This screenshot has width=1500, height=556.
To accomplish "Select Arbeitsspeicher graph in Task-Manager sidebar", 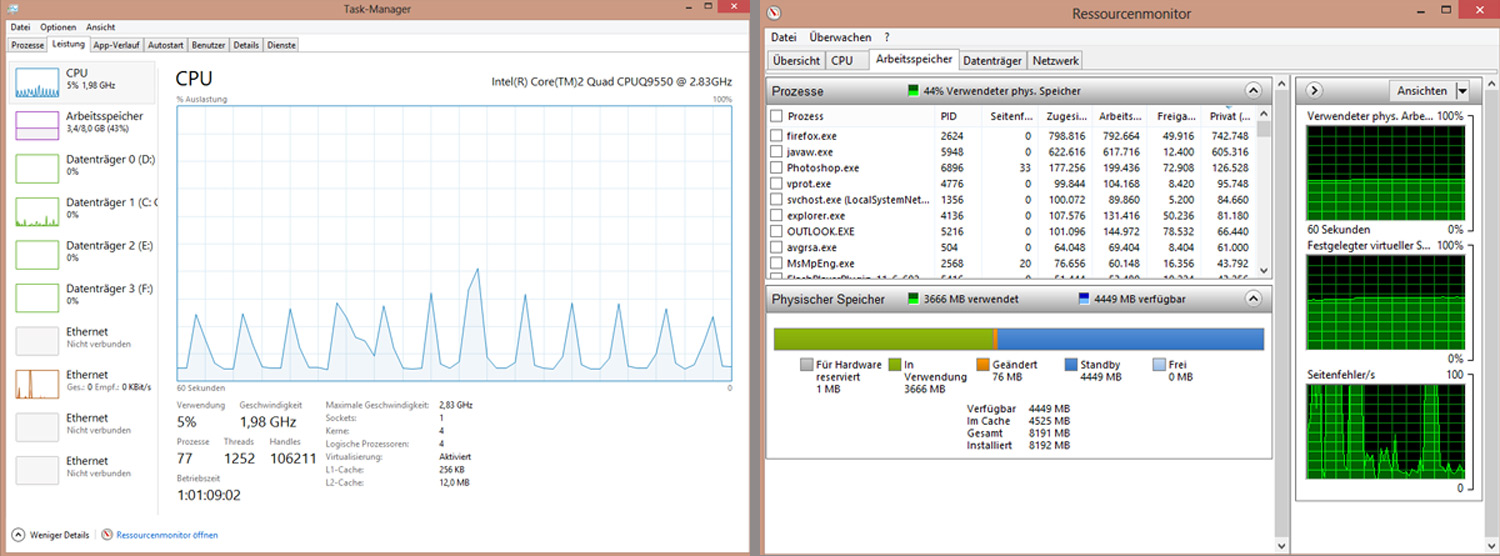I will 37,126.
